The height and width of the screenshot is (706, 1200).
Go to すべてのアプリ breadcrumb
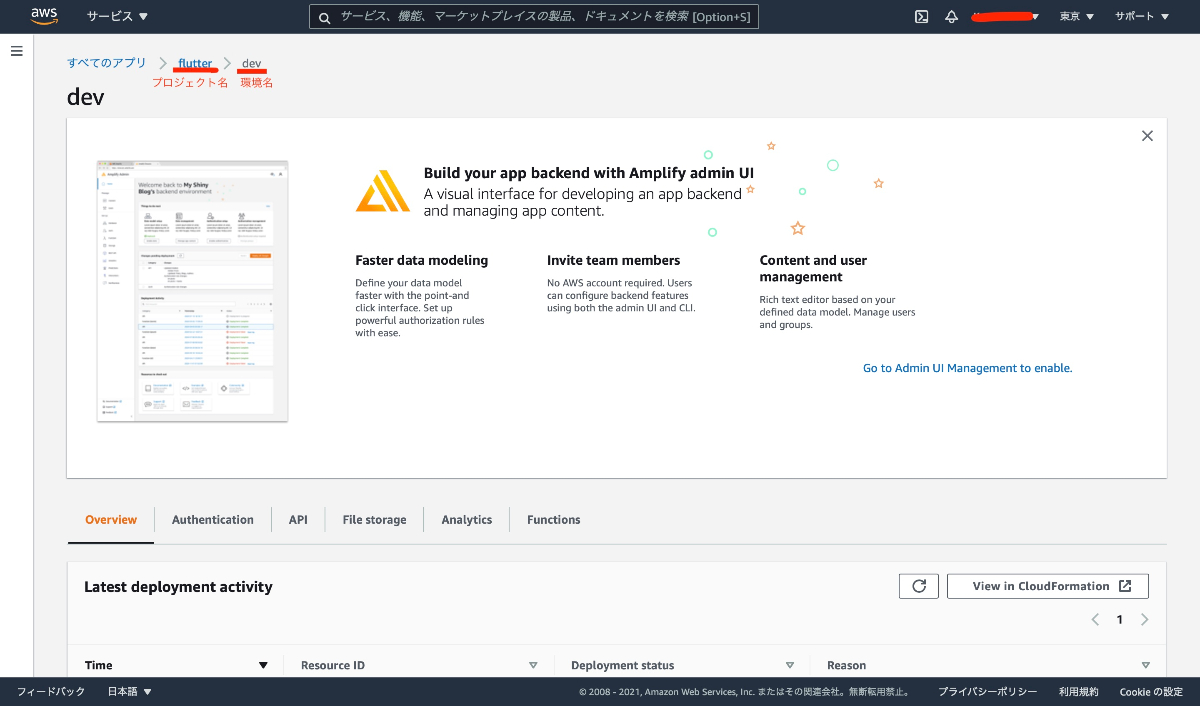pos(107,63)
